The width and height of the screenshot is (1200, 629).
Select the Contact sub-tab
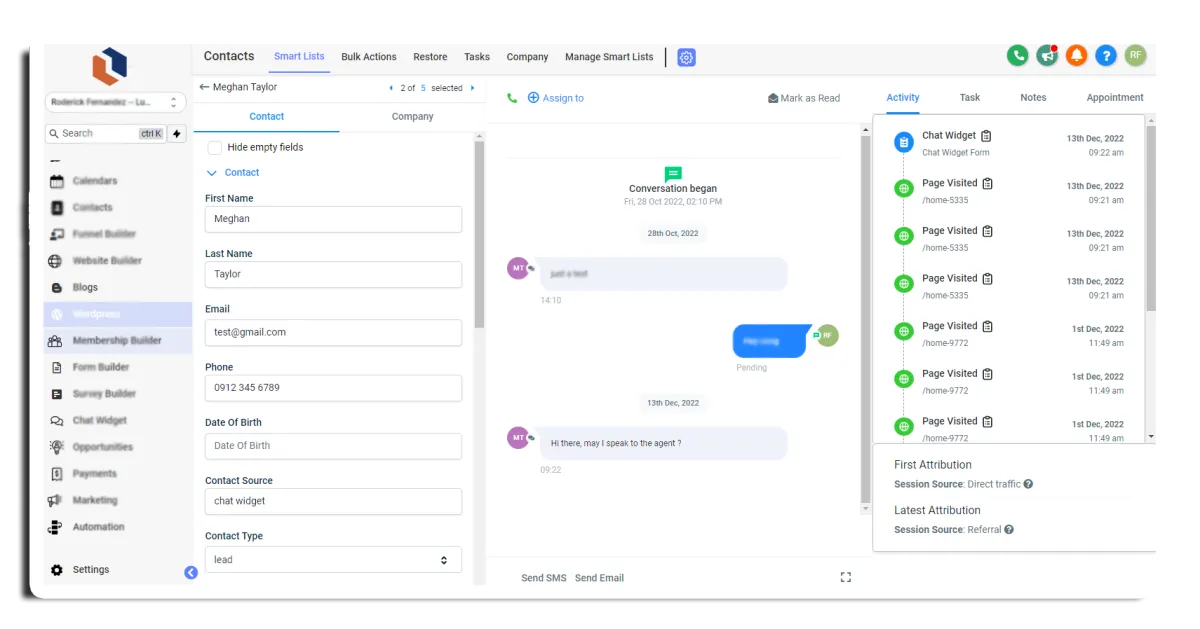pos(266,117)
